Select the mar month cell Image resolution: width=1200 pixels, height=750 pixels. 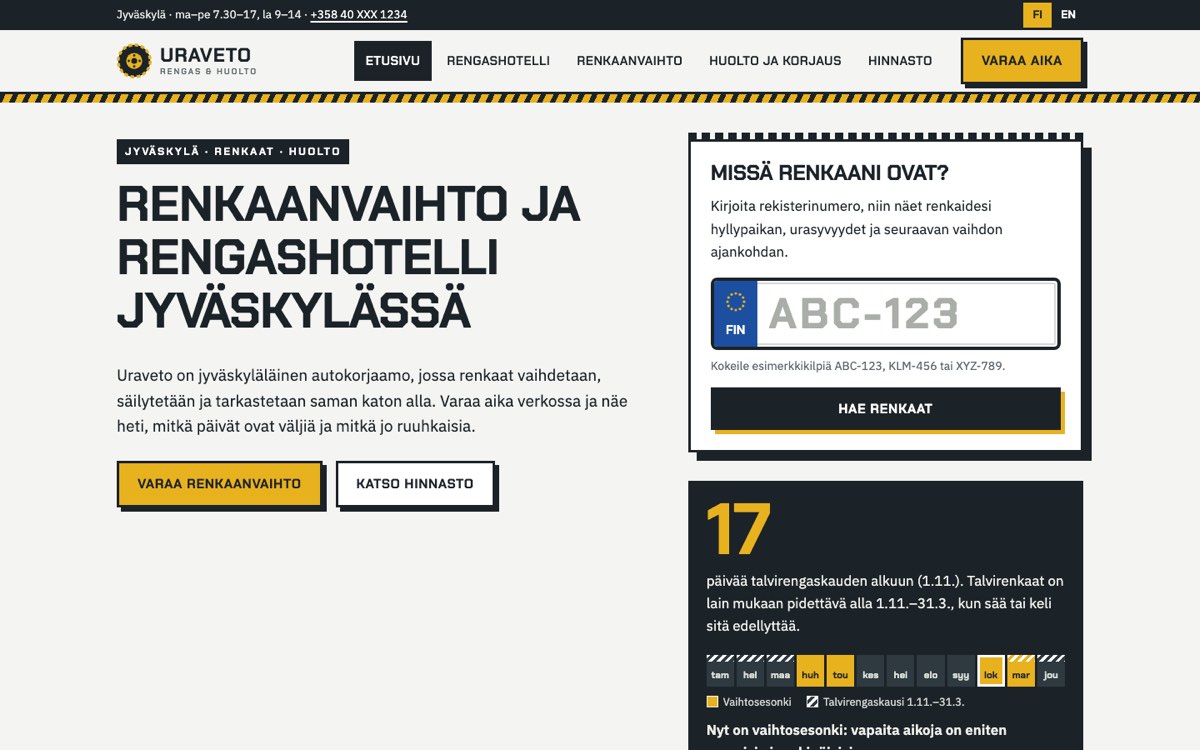1021,671
